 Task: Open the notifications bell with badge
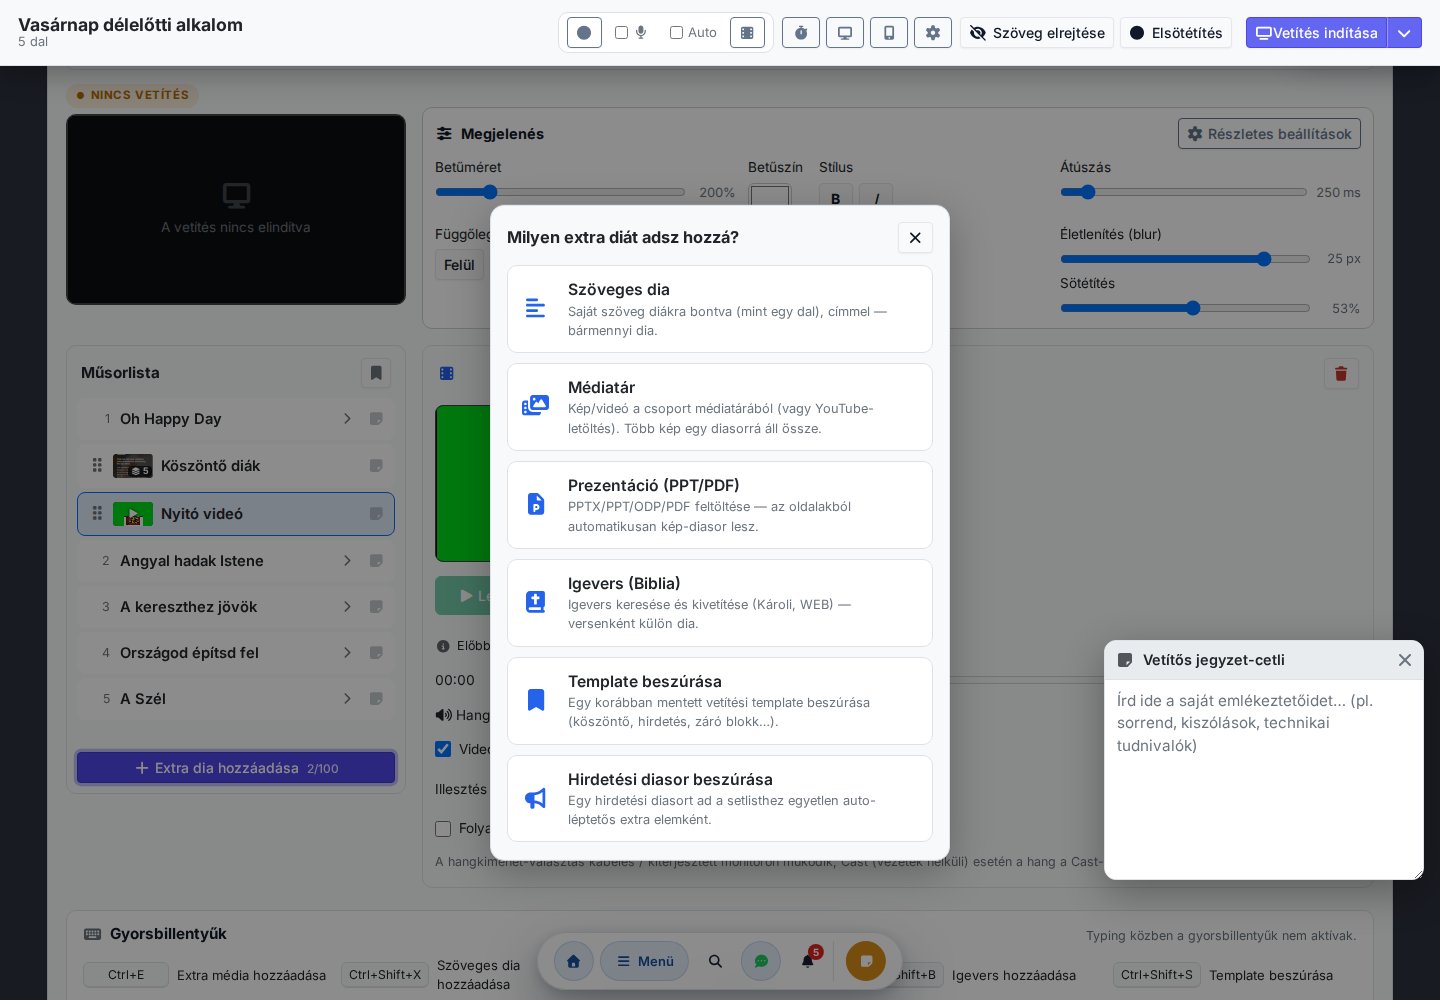[x=808, y=961]
